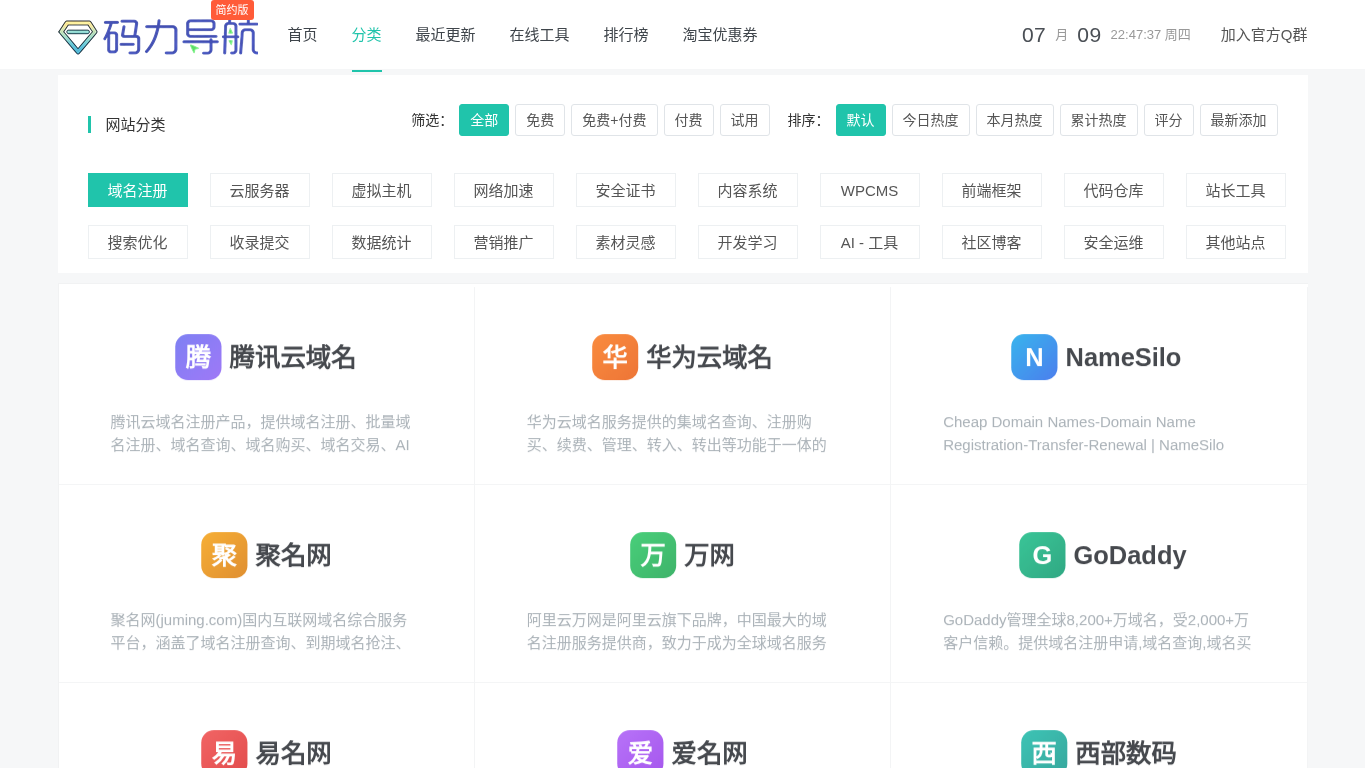Select the 内容系统 category
This screenshot has width=1365, height=768.
(x=748, y=190)
